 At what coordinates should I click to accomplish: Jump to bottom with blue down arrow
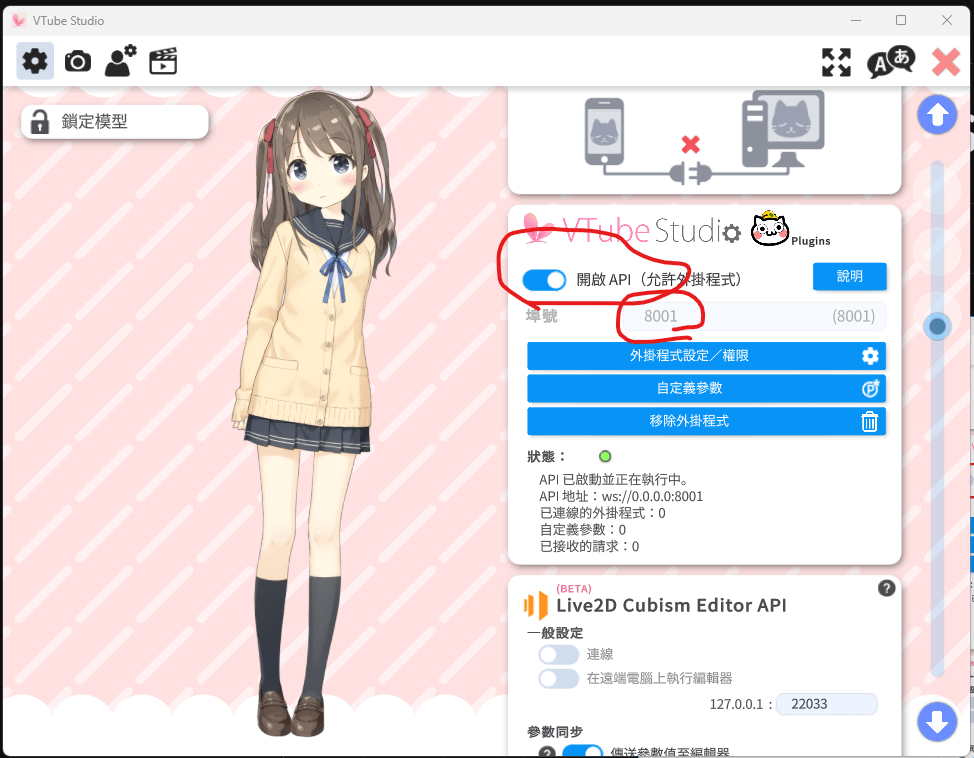tap(937, 721)
